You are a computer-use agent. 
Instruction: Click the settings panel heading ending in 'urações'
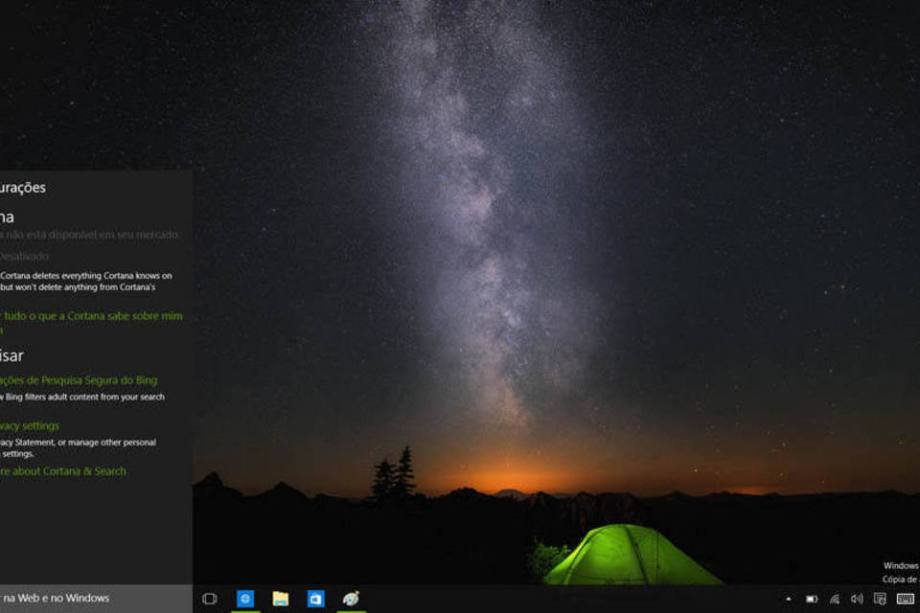[x=23, y=187]
